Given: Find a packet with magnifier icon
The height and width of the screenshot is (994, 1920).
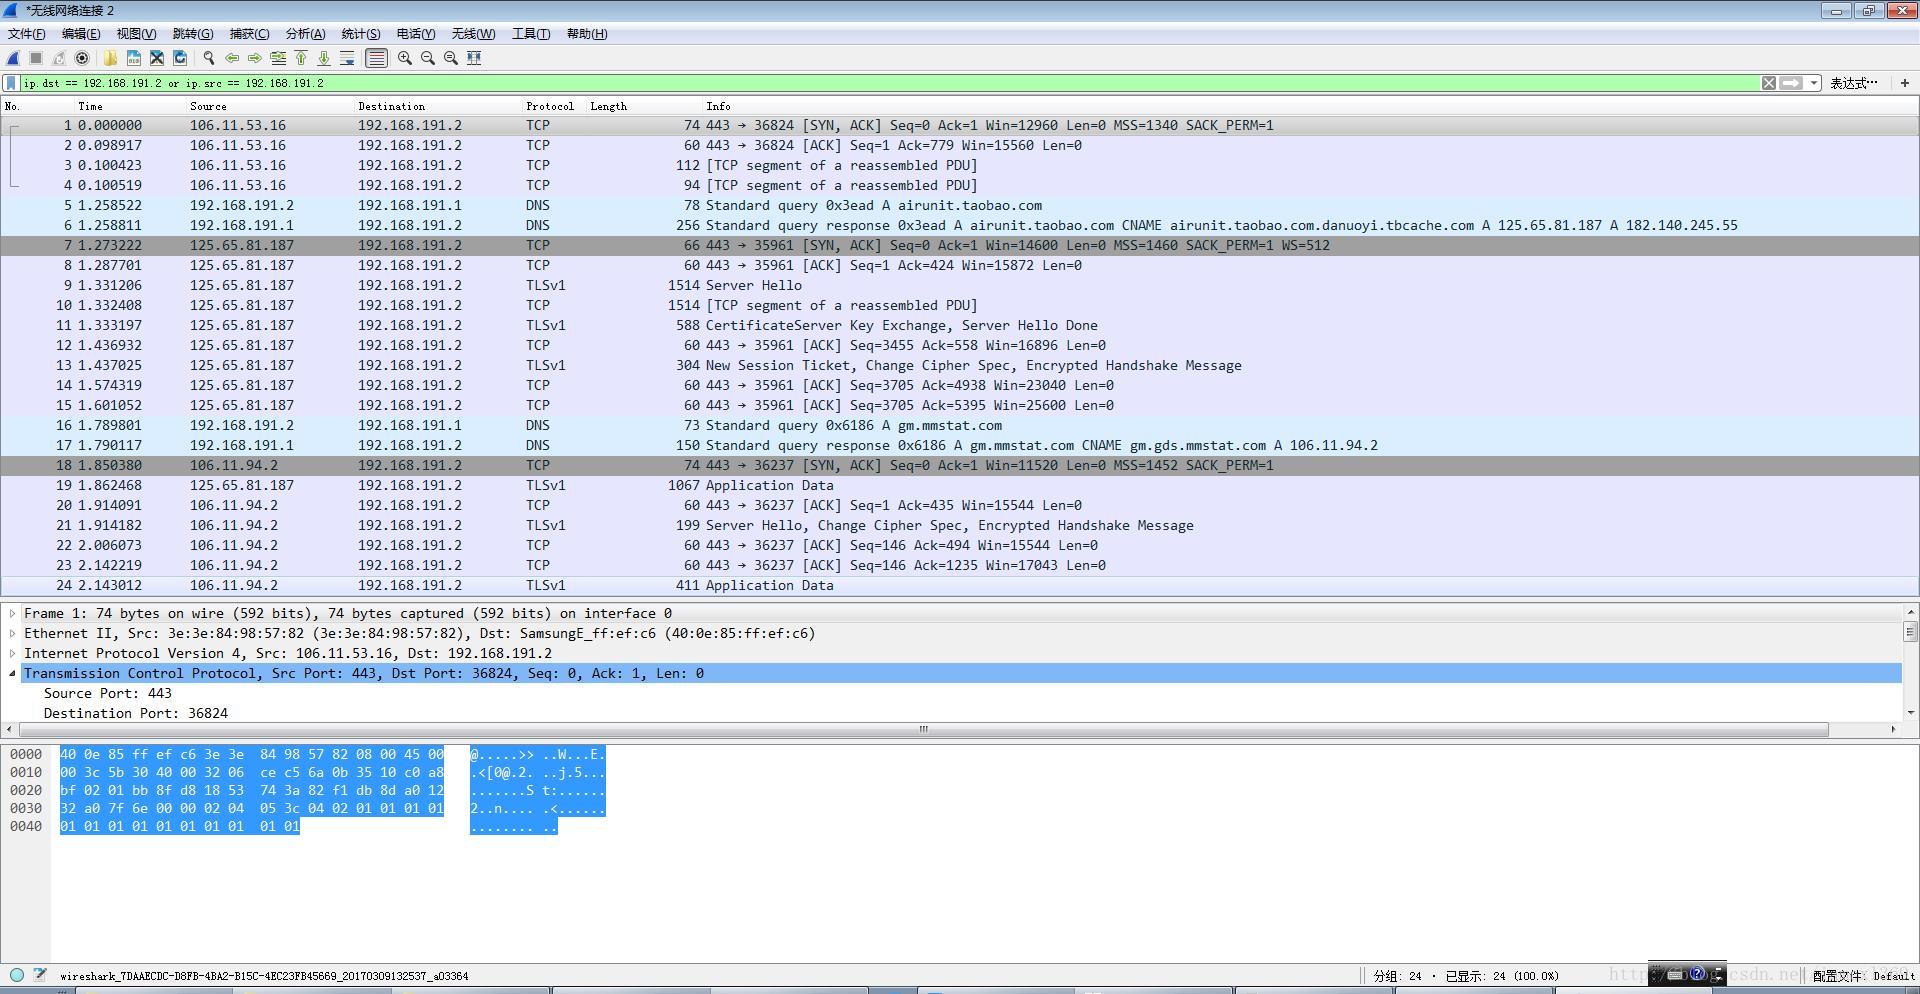Looking at the screenshot, I should click(208, 58).
